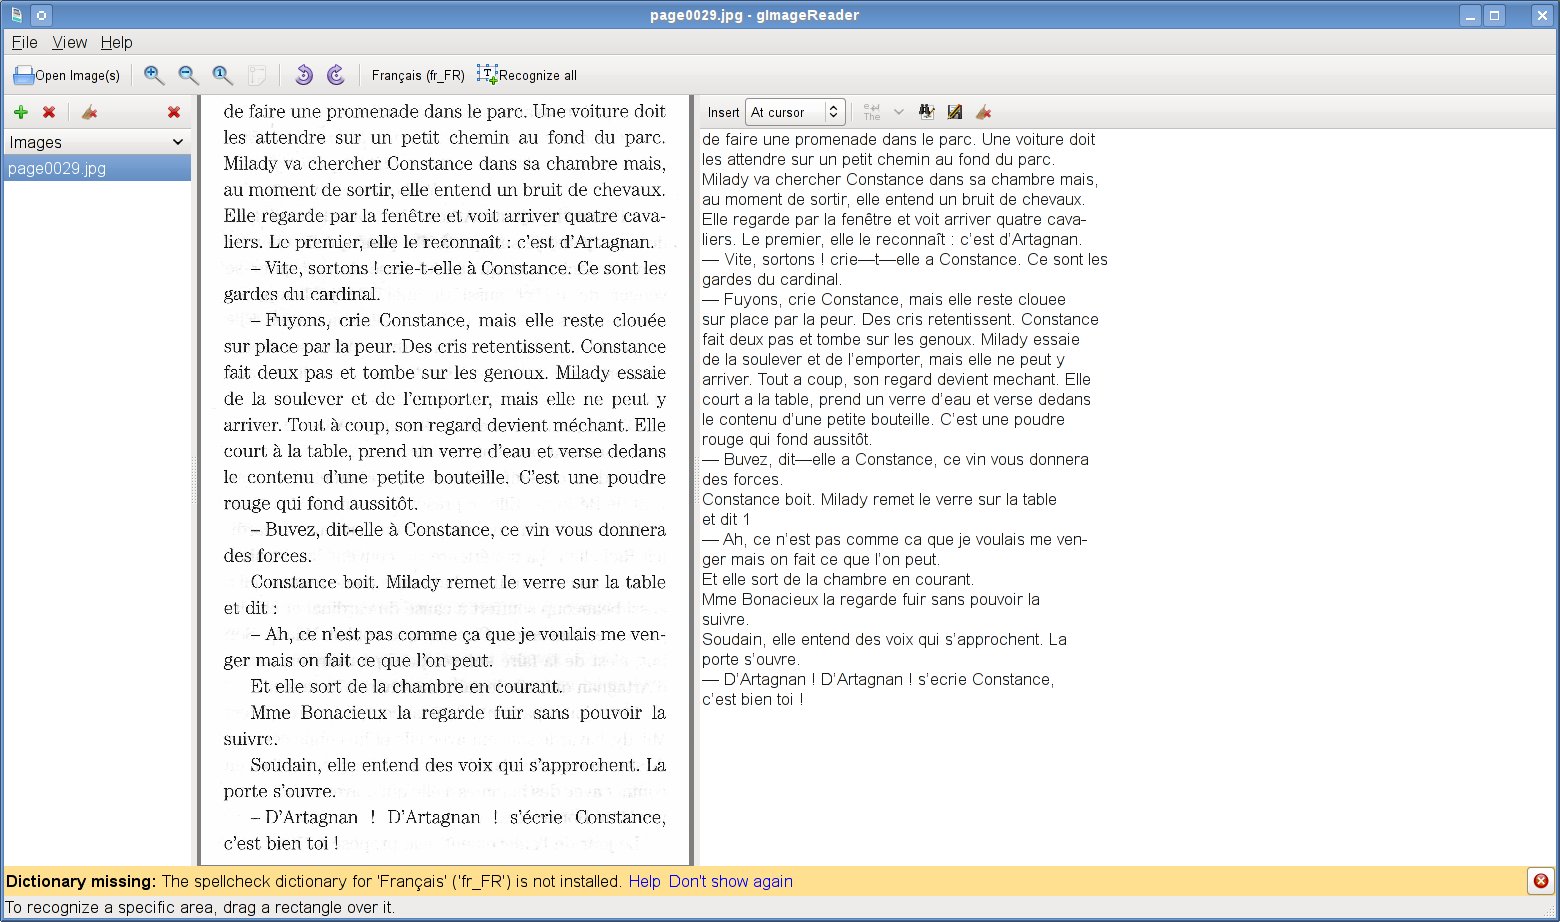Click output line 'c'est bien toi !'
This screenshot has width=1560, height=922.
pyautogui.click(x=752, y=699)
